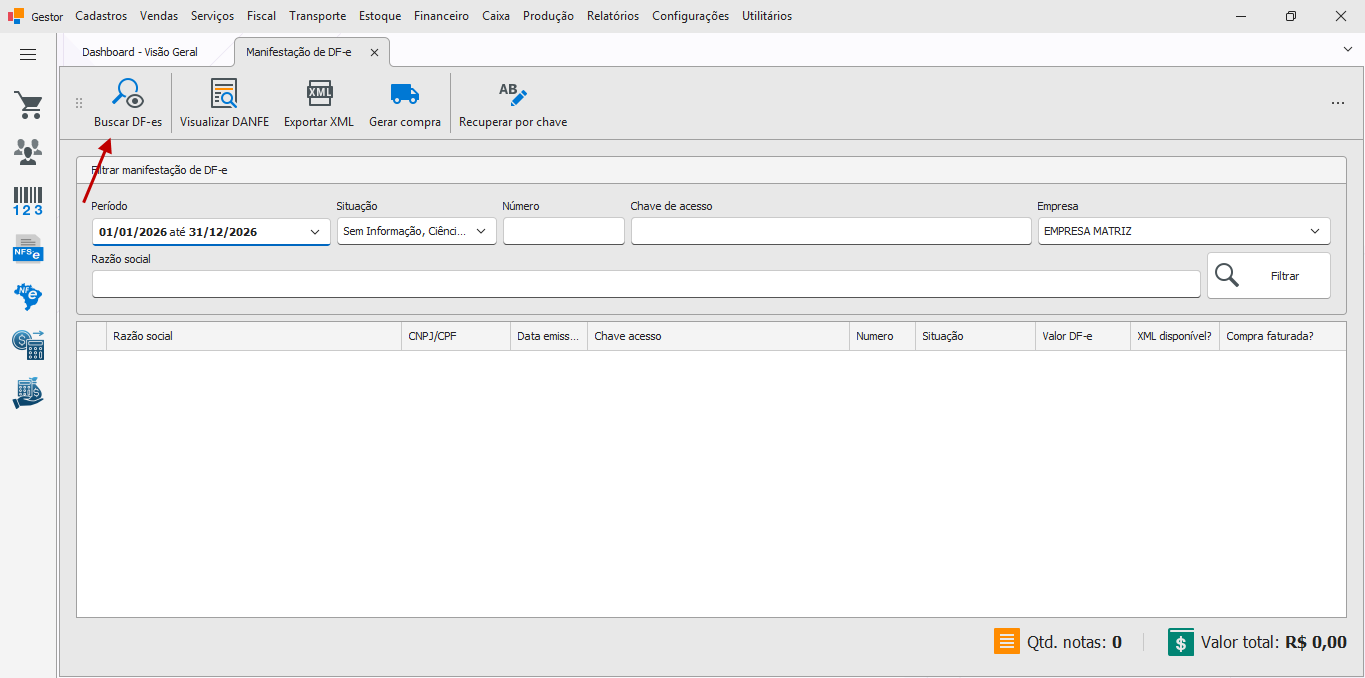Sort by the Valor DF-e column header
The width and height of the screenshot is (1365, 678).
(x=1083, y=336)
